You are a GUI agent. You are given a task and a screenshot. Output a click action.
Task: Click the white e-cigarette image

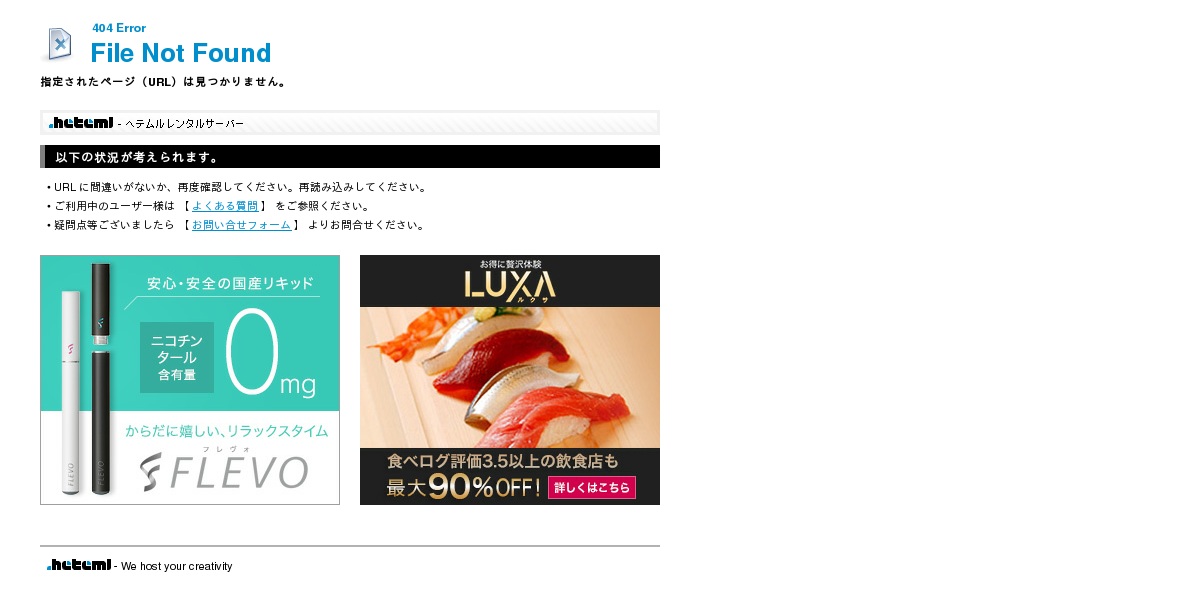click(x=71, y=392)
